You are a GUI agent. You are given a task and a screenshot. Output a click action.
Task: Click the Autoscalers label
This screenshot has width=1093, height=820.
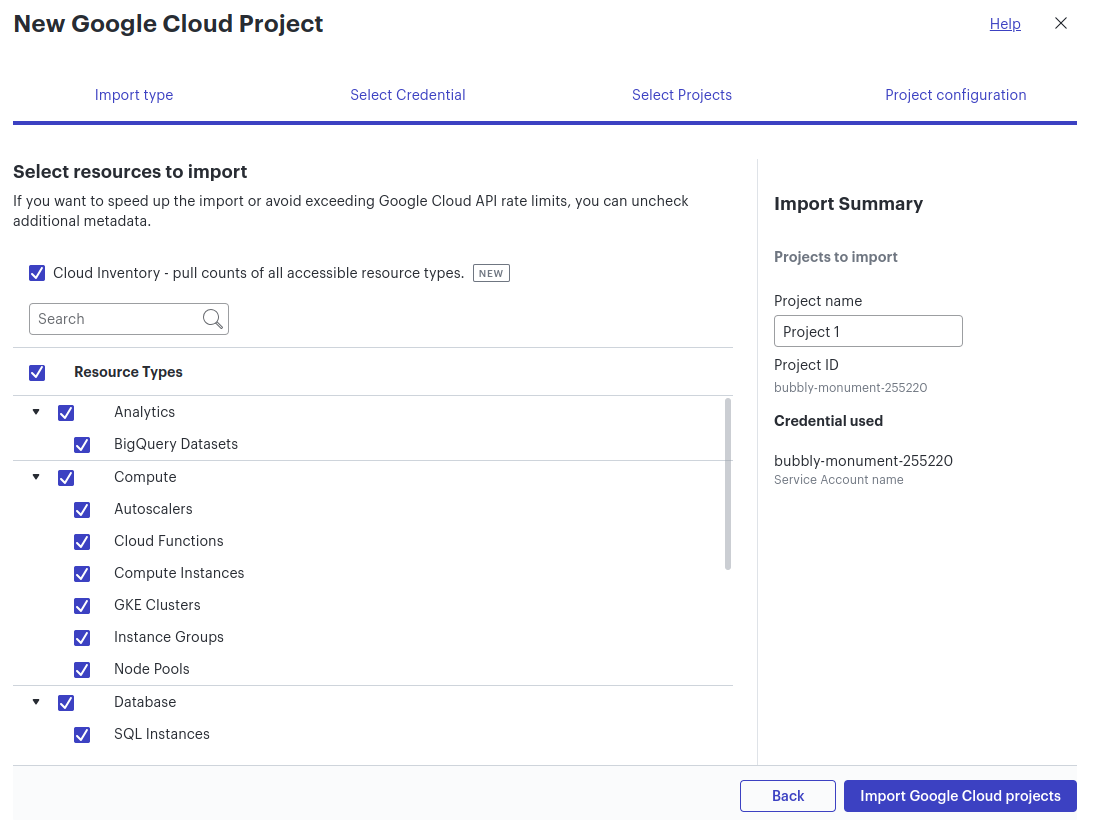click(x=153, y=509)
